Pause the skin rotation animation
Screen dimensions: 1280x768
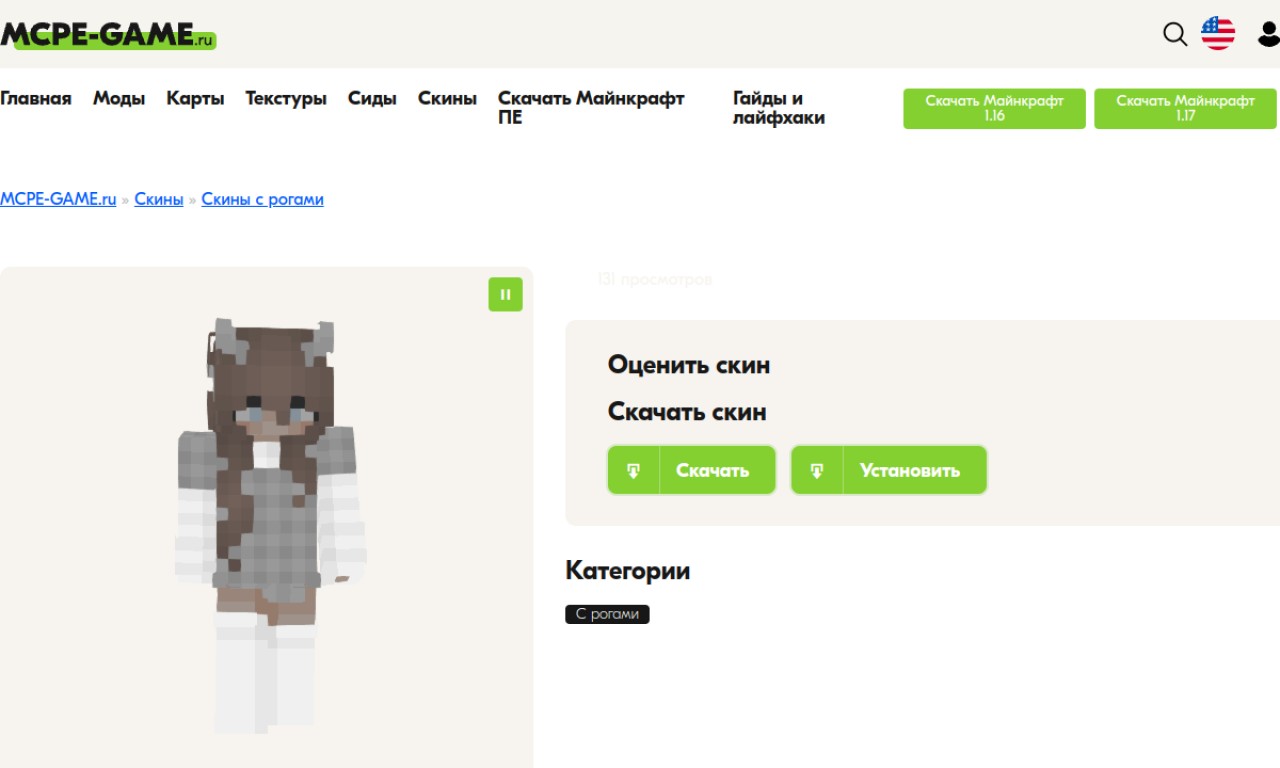pyautogui.click(x=505, y=294)
